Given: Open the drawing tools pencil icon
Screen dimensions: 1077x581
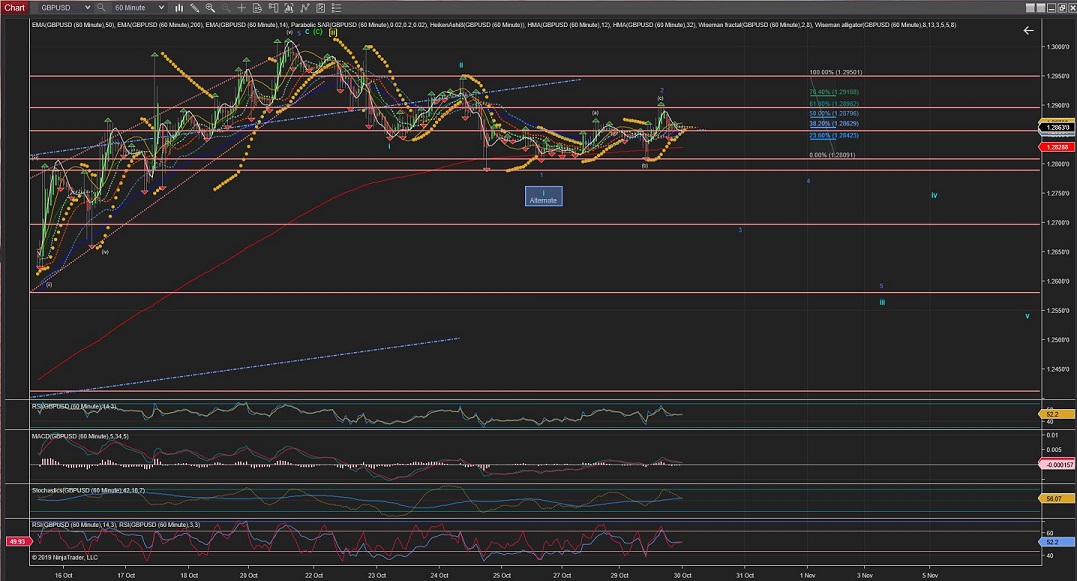Looking at the screenshot, I should (194, 8).
